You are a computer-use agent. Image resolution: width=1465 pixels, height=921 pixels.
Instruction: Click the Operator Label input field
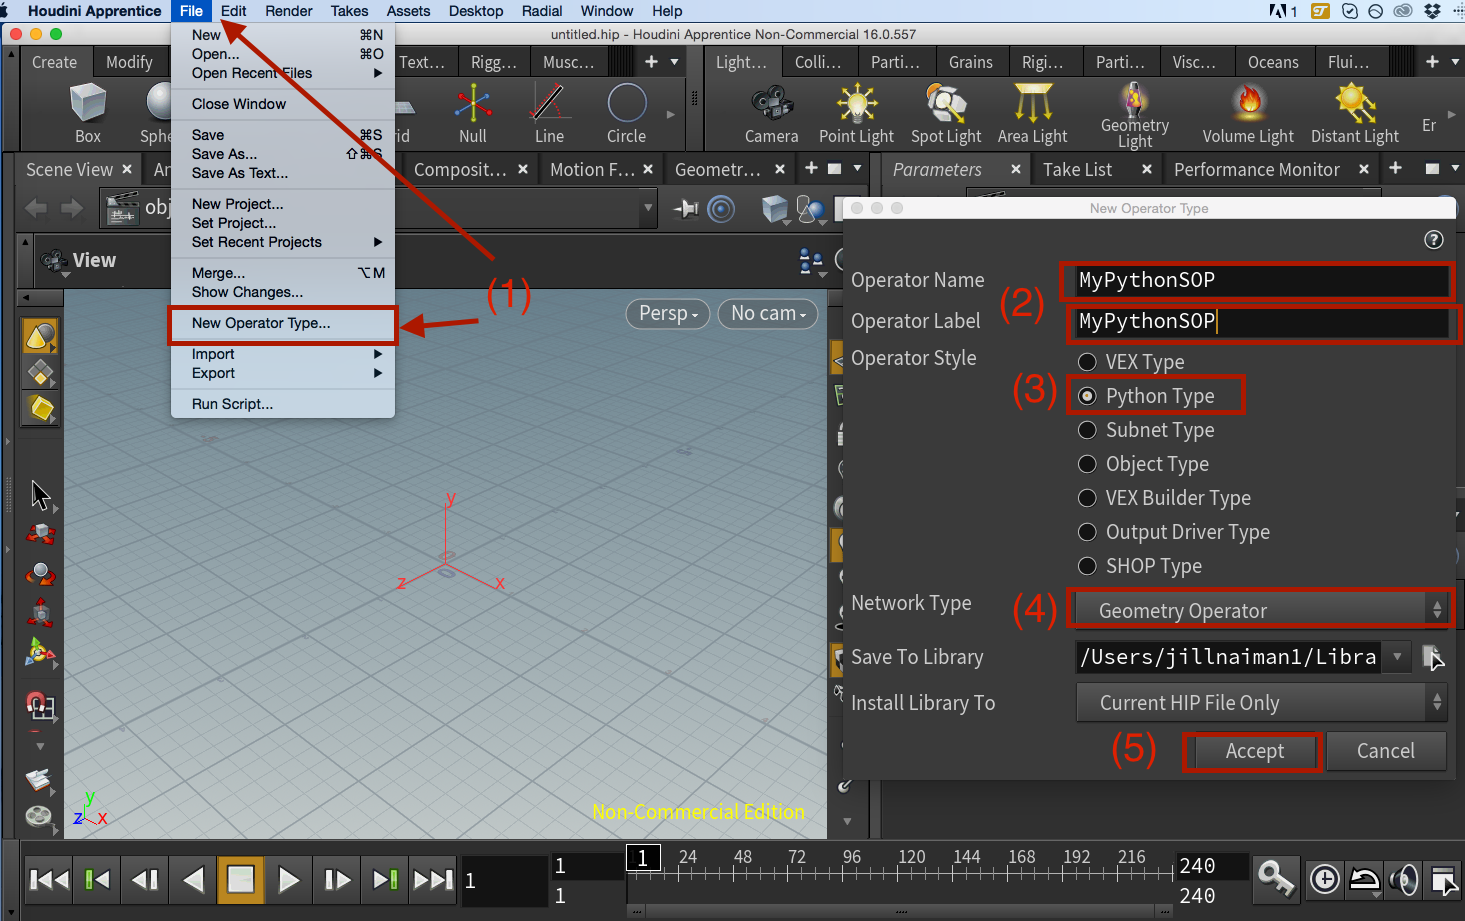pyautogui.click(x=1261, y=321)
